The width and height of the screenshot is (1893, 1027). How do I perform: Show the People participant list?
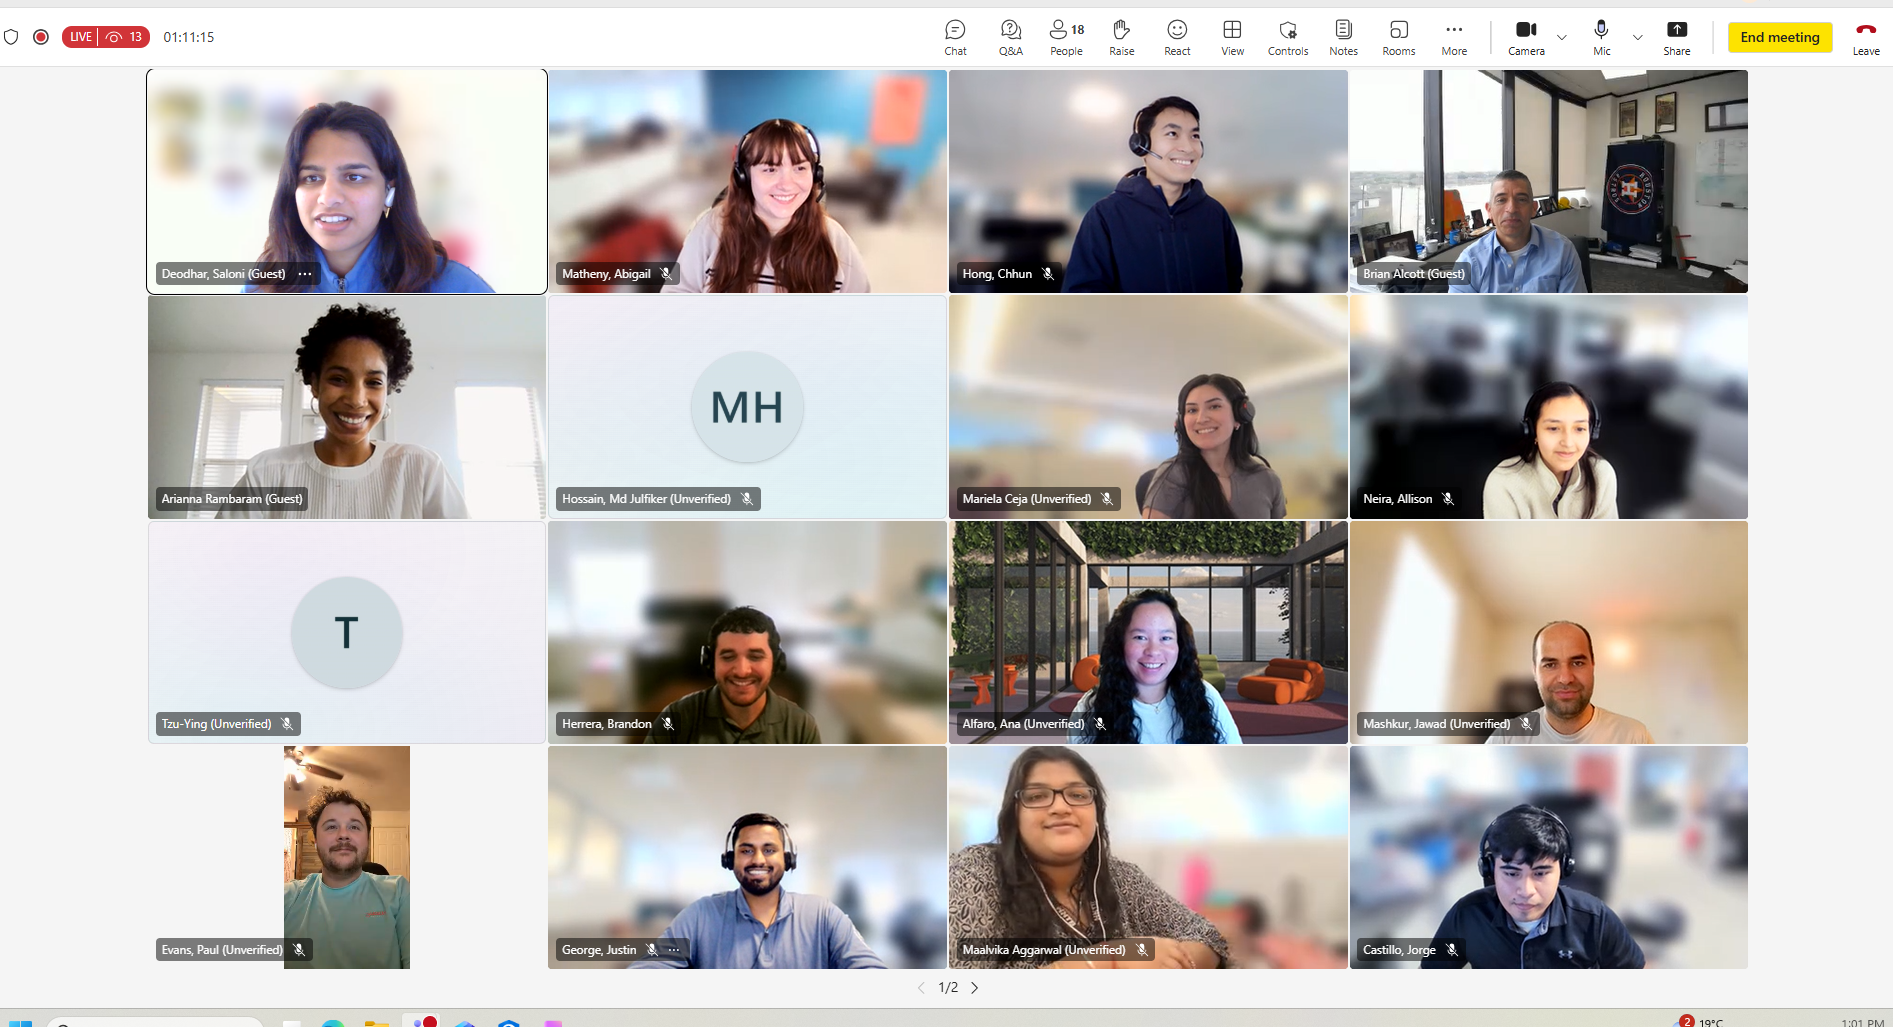point(1066,37)
